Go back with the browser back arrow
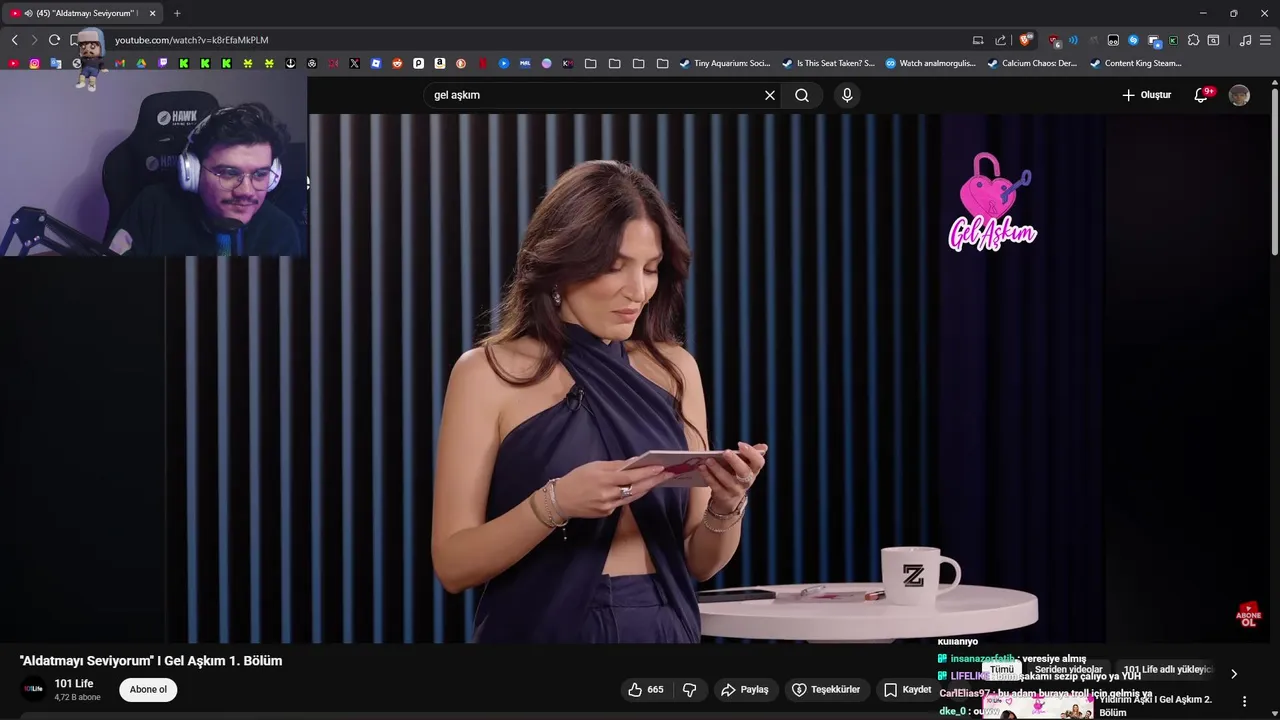This screenshot has width=1280, height=720. pyautogui.click(x=14, y=40)
